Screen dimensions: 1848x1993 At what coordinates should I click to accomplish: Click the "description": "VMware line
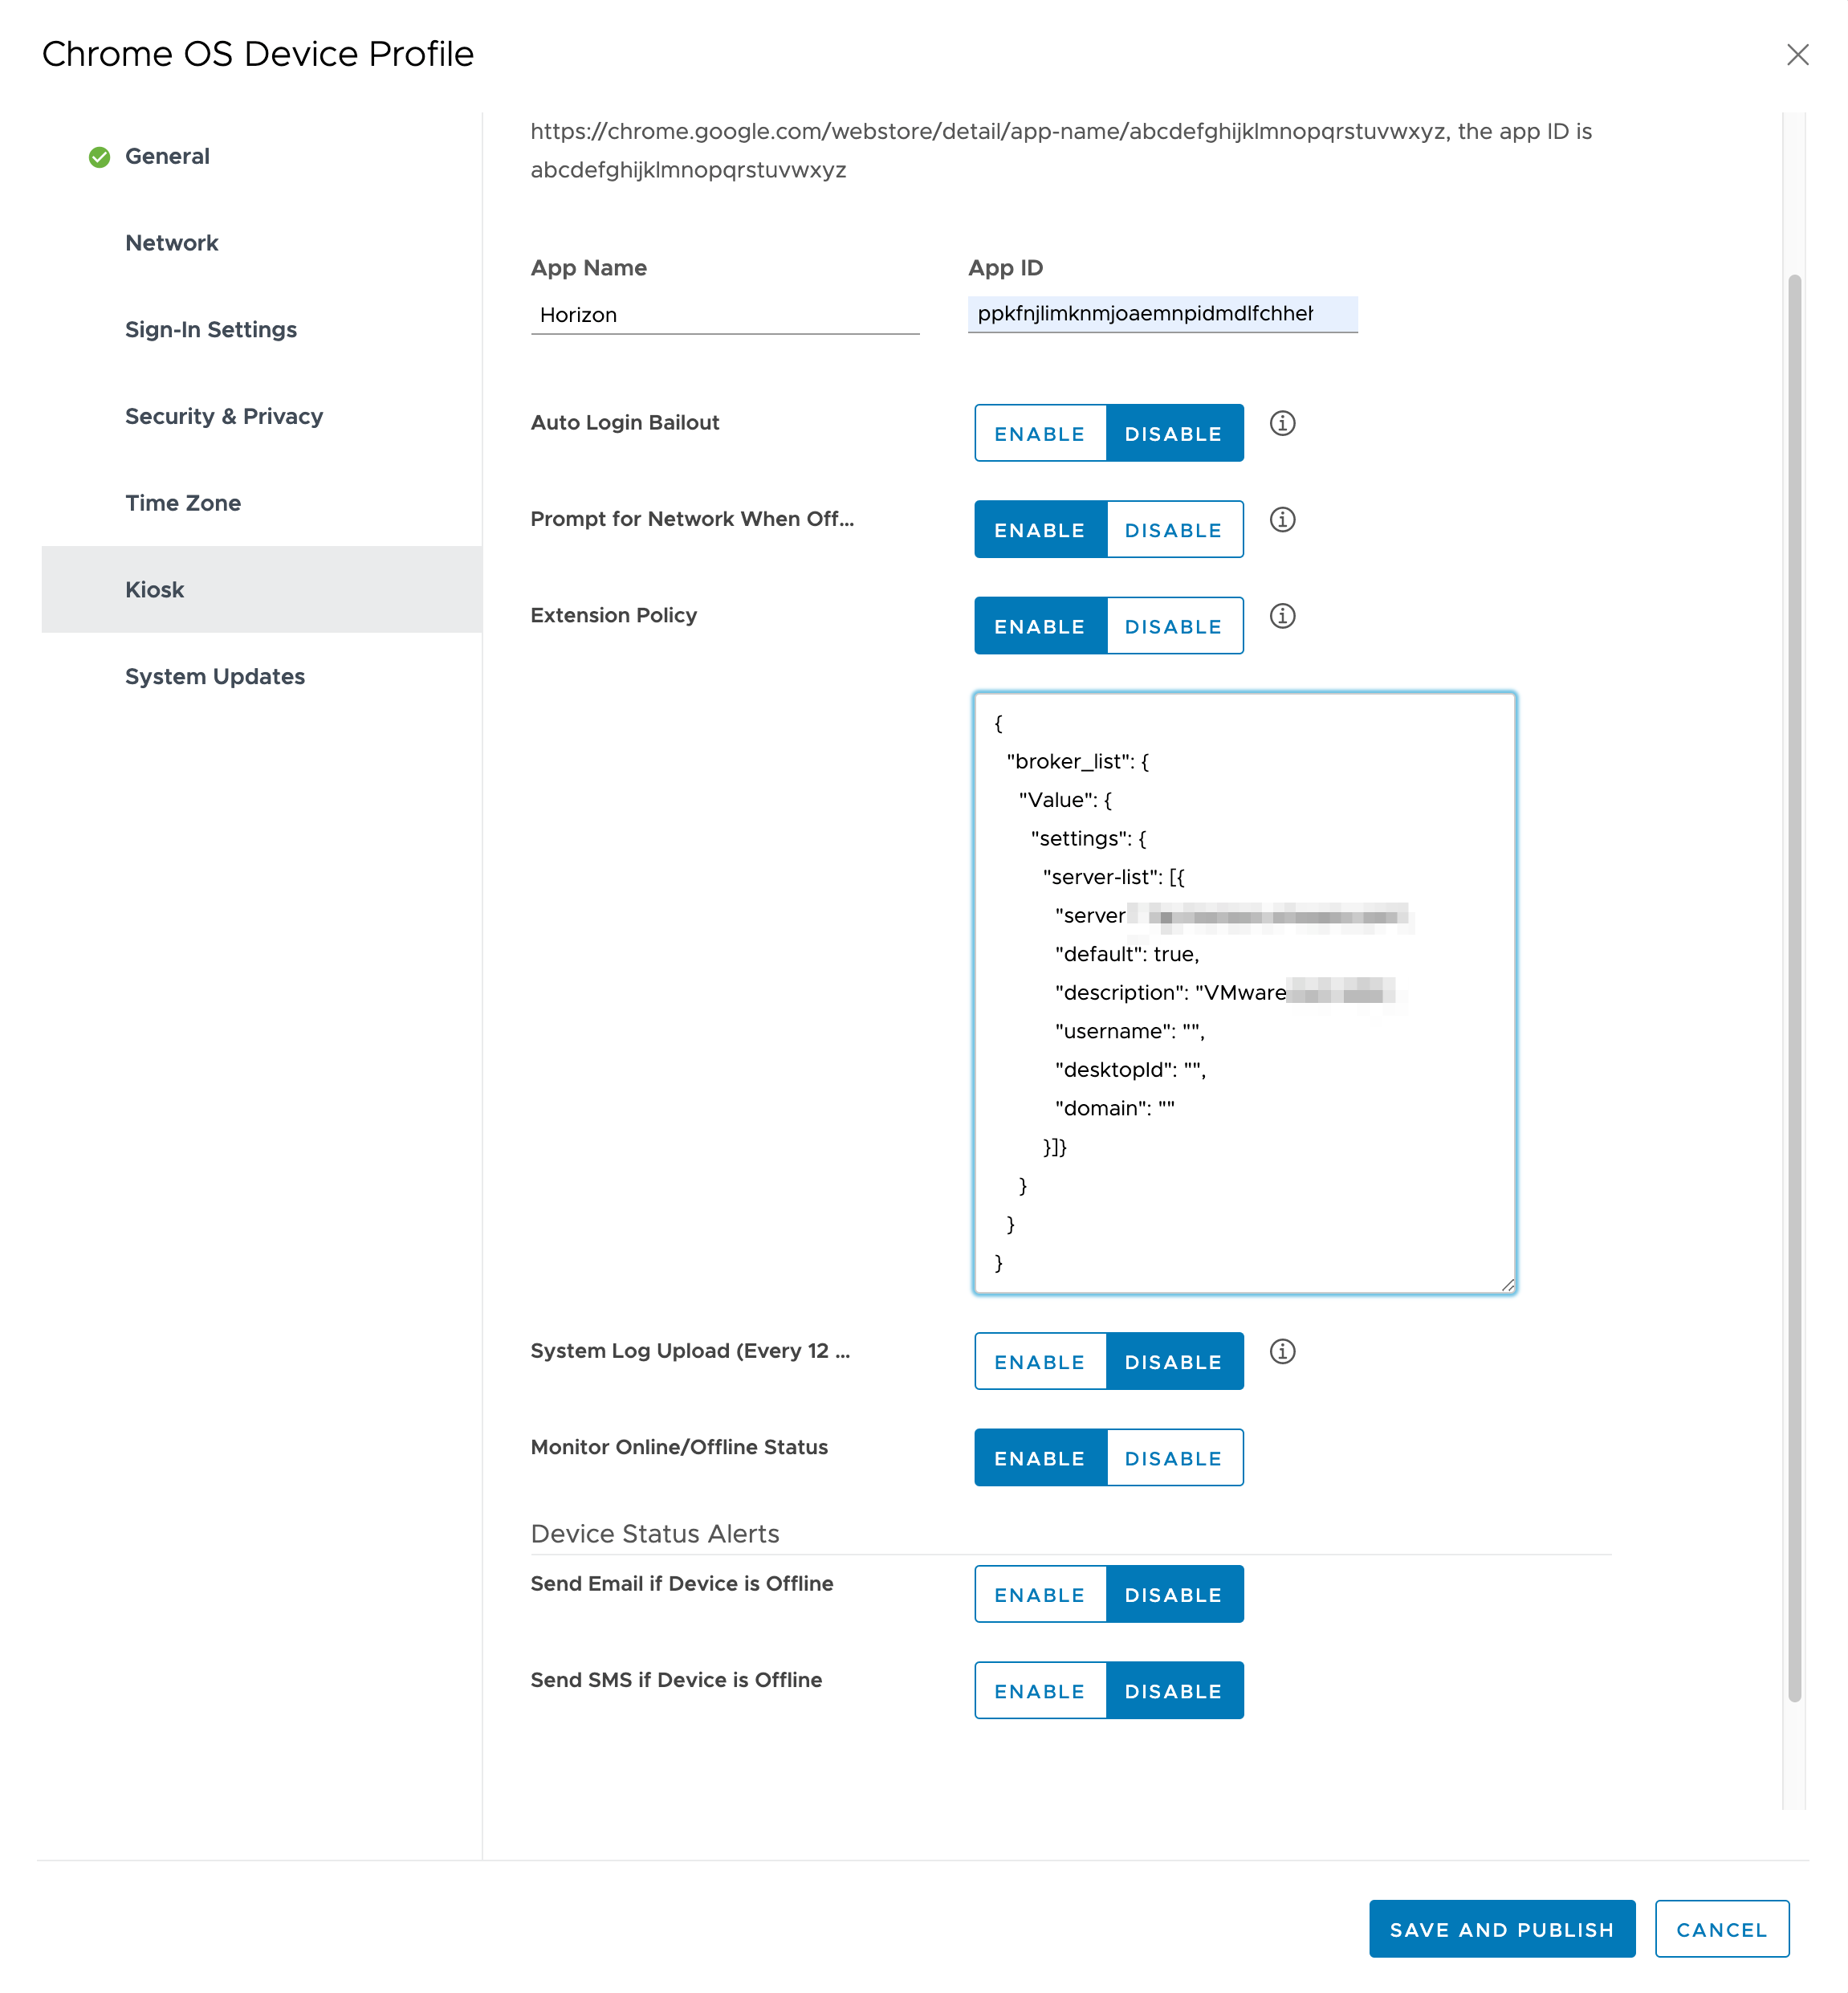pyautogui.click(x=1171, y=993)
